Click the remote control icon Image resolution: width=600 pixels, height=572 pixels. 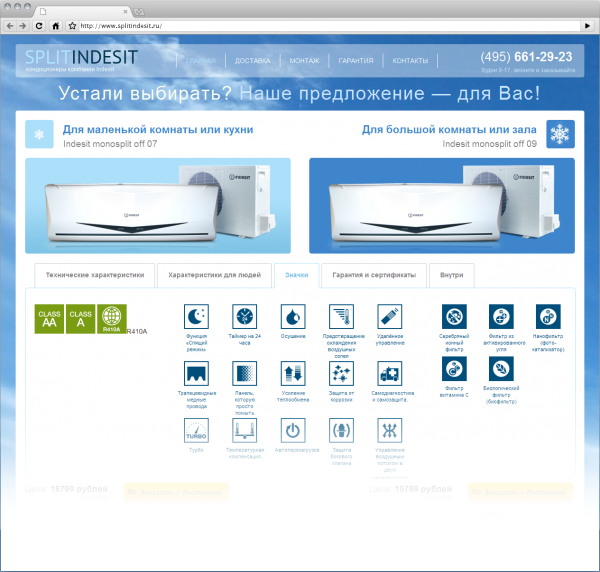[390, 316]
